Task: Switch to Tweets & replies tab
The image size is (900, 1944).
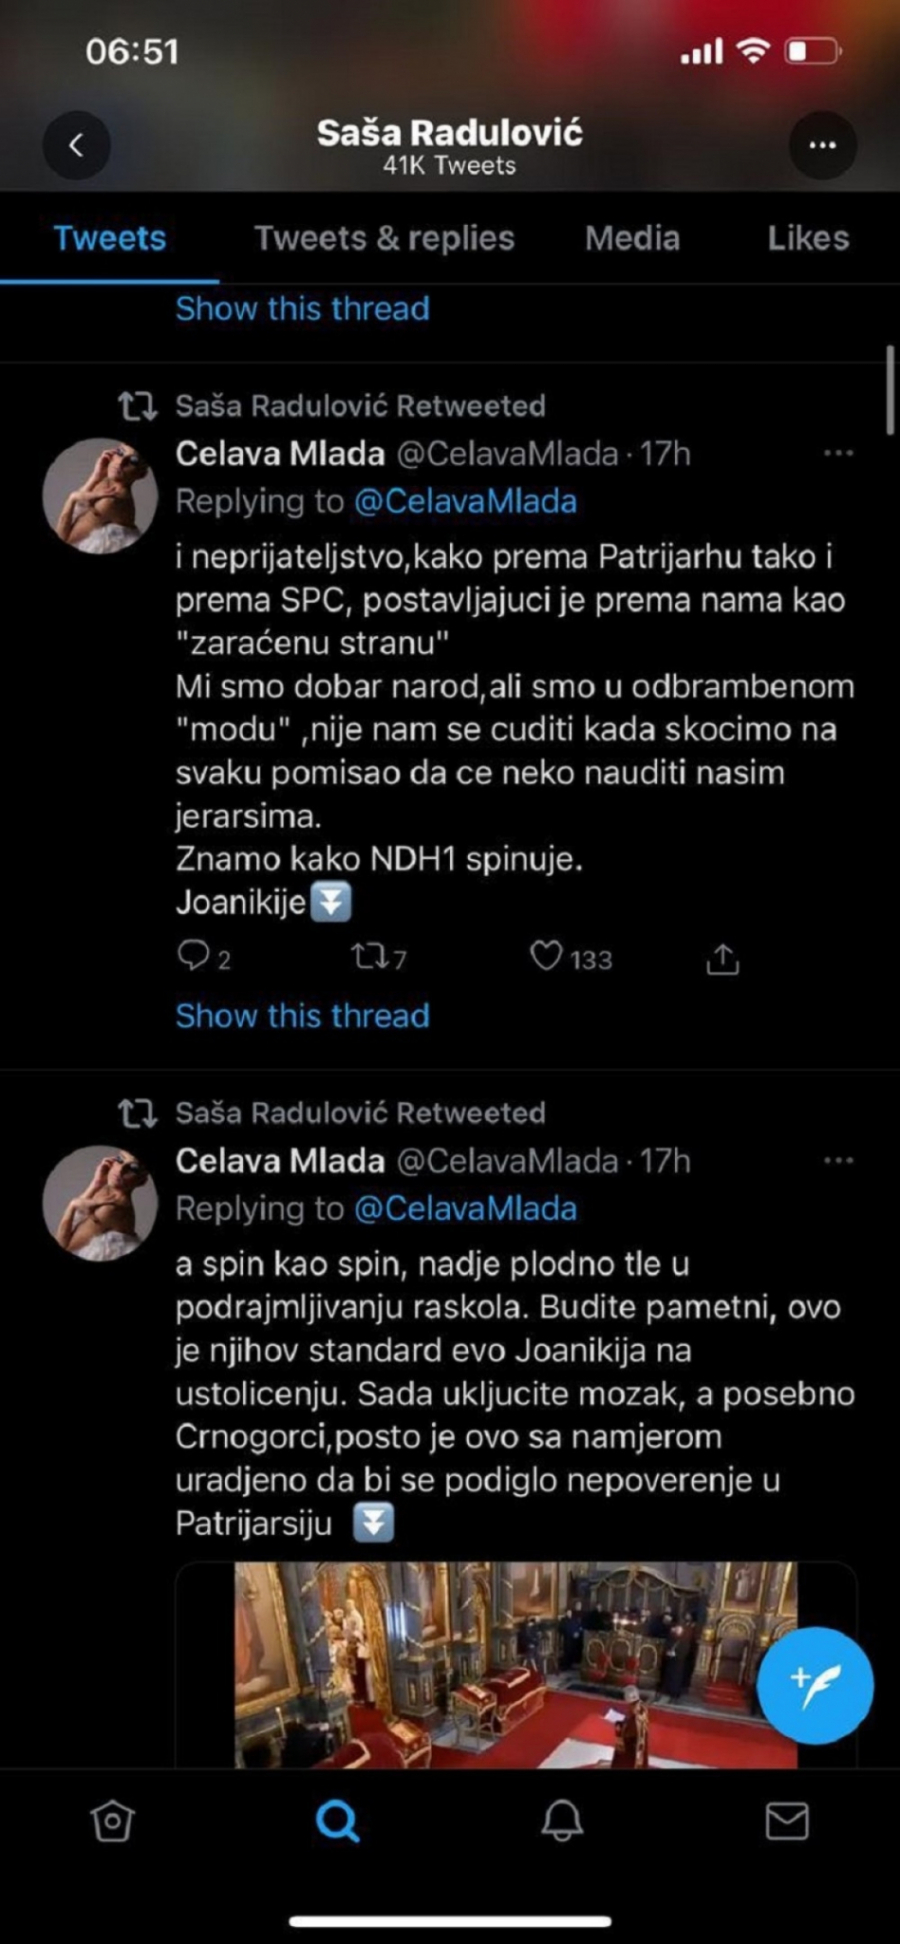Action: pyautogui.click(x=384, y=238)
